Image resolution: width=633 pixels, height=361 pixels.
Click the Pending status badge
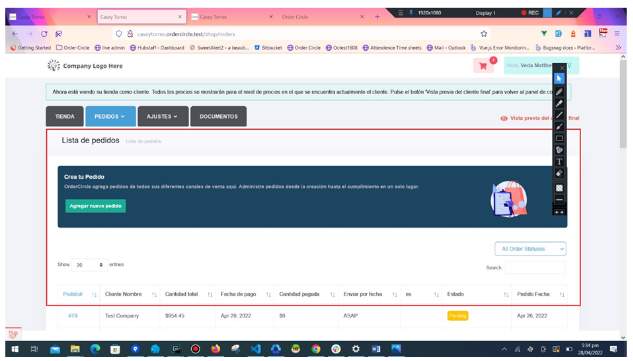click(x=457, y=316)
